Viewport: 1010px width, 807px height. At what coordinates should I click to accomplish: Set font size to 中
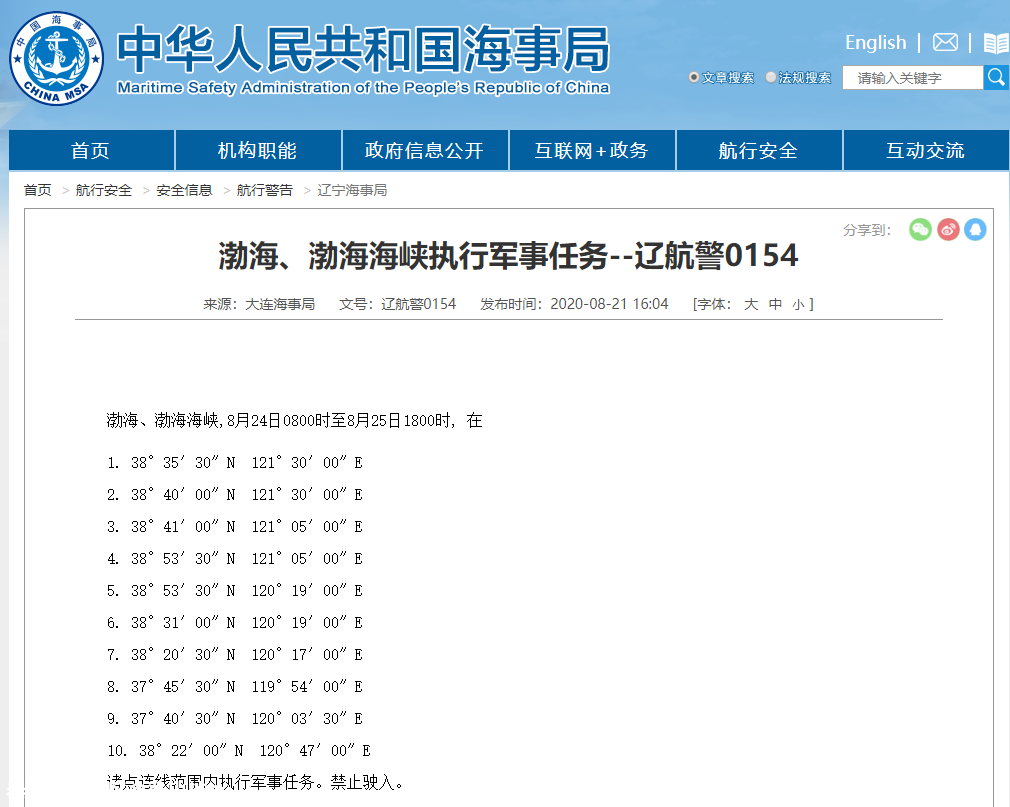tap(775, 304)
